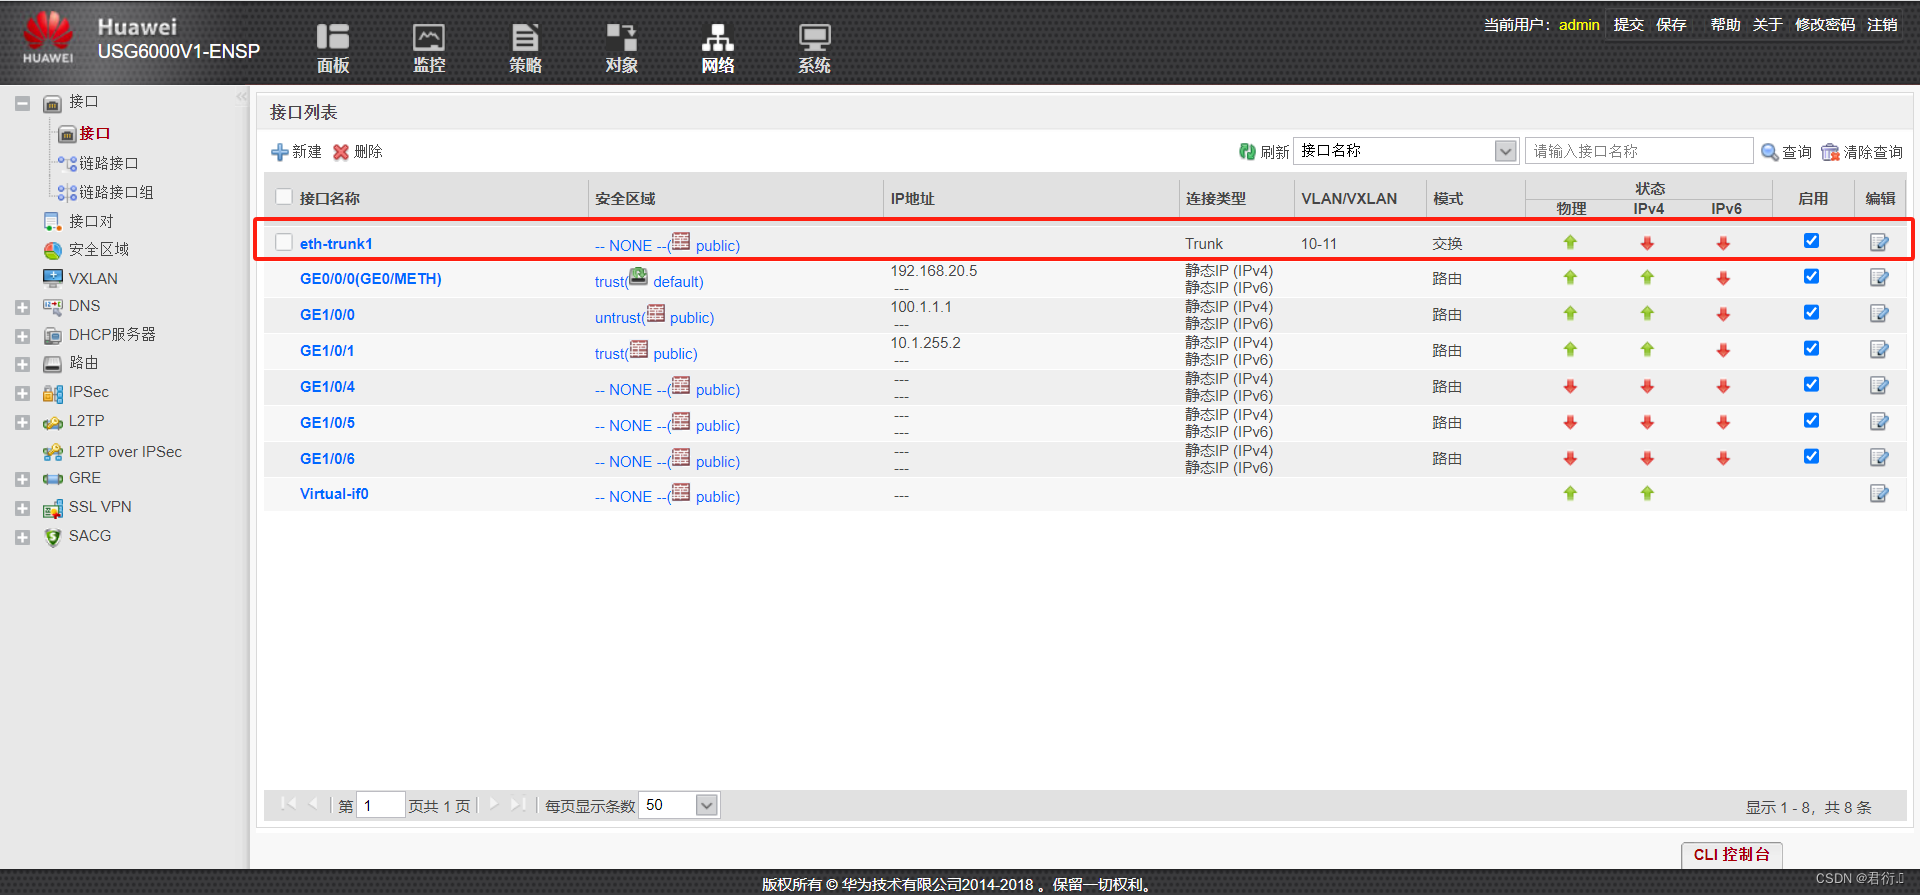The width and height of the screenshot is (1920, 895).
Task: Click the edit icon for GE0/0/0(GE0/METH)
Action: (x=1879, y=278)
